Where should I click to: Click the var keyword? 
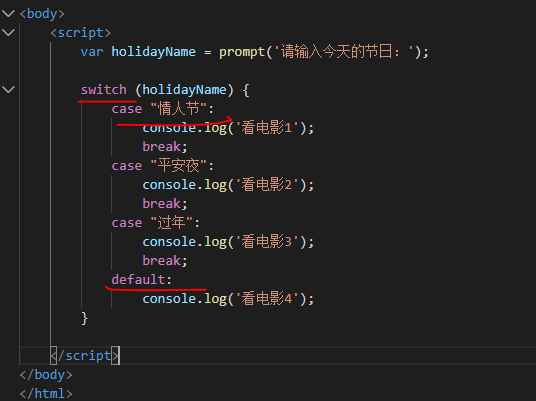(x=92, y=52)
